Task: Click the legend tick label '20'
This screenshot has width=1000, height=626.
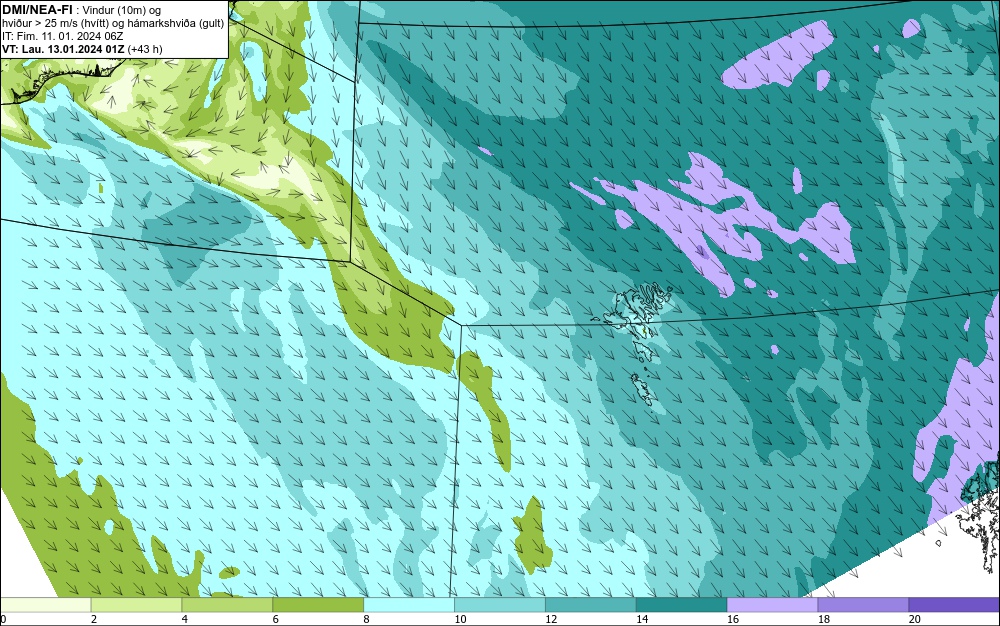Action: (x=915, y=619)
